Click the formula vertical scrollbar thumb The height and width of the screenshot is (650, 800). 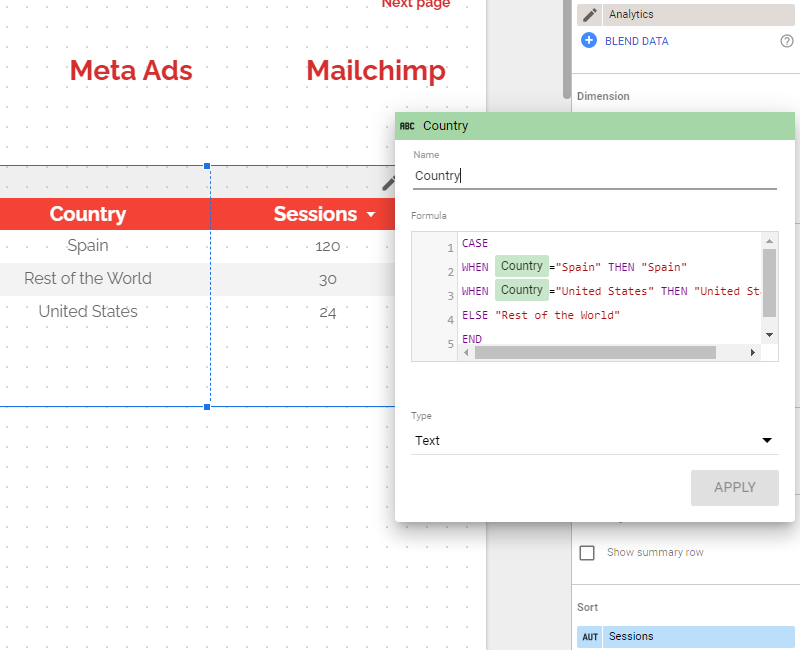769,283
